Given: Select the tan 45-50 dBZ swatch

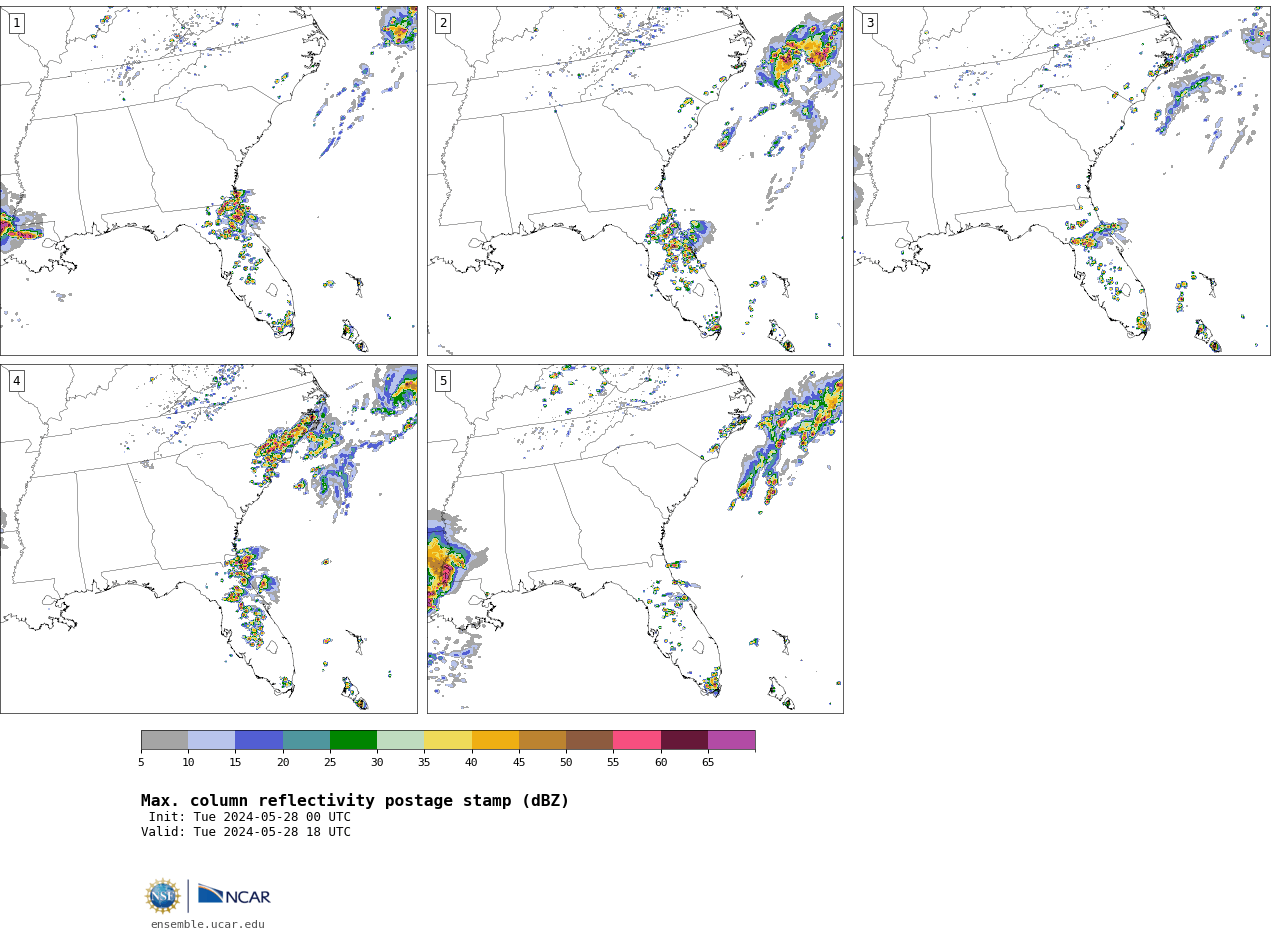Looking at the screenshot, I should pyautogui.click(x=542, y=740).
